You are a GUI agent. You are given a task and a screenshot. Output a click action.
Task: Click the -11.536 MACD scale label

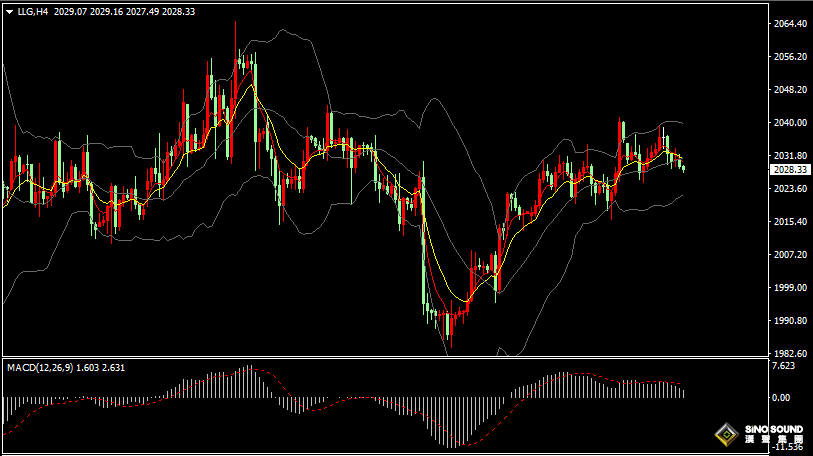coord(788,449)
